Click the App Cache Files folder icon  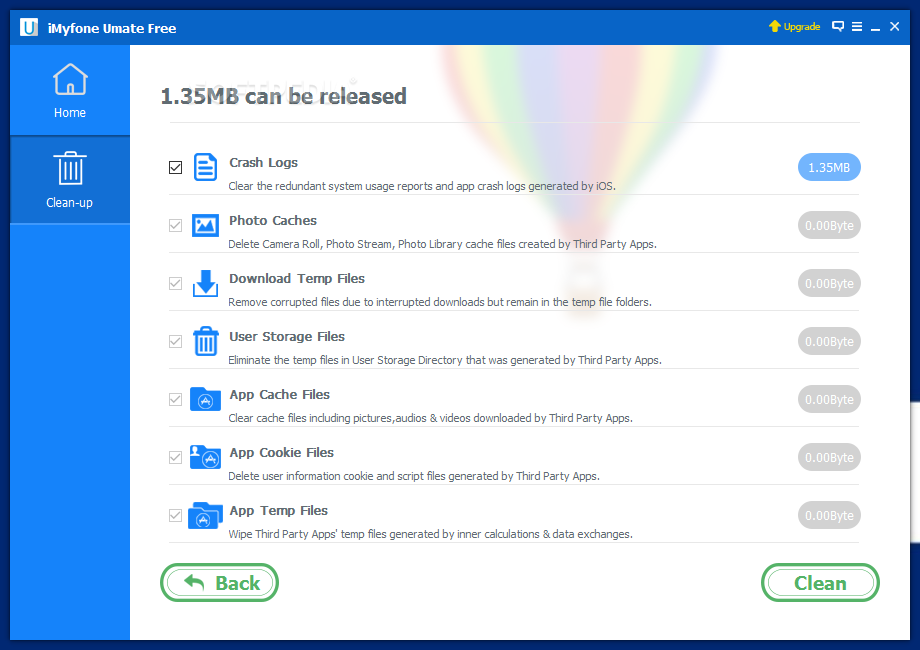[205, 399]
